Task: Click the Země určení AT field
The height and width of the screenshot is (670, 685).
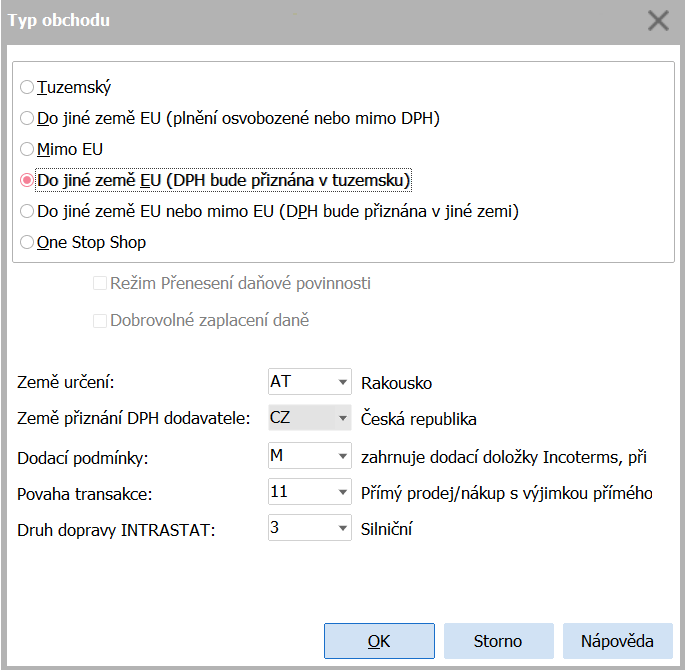Action: [x=300, y=383]
